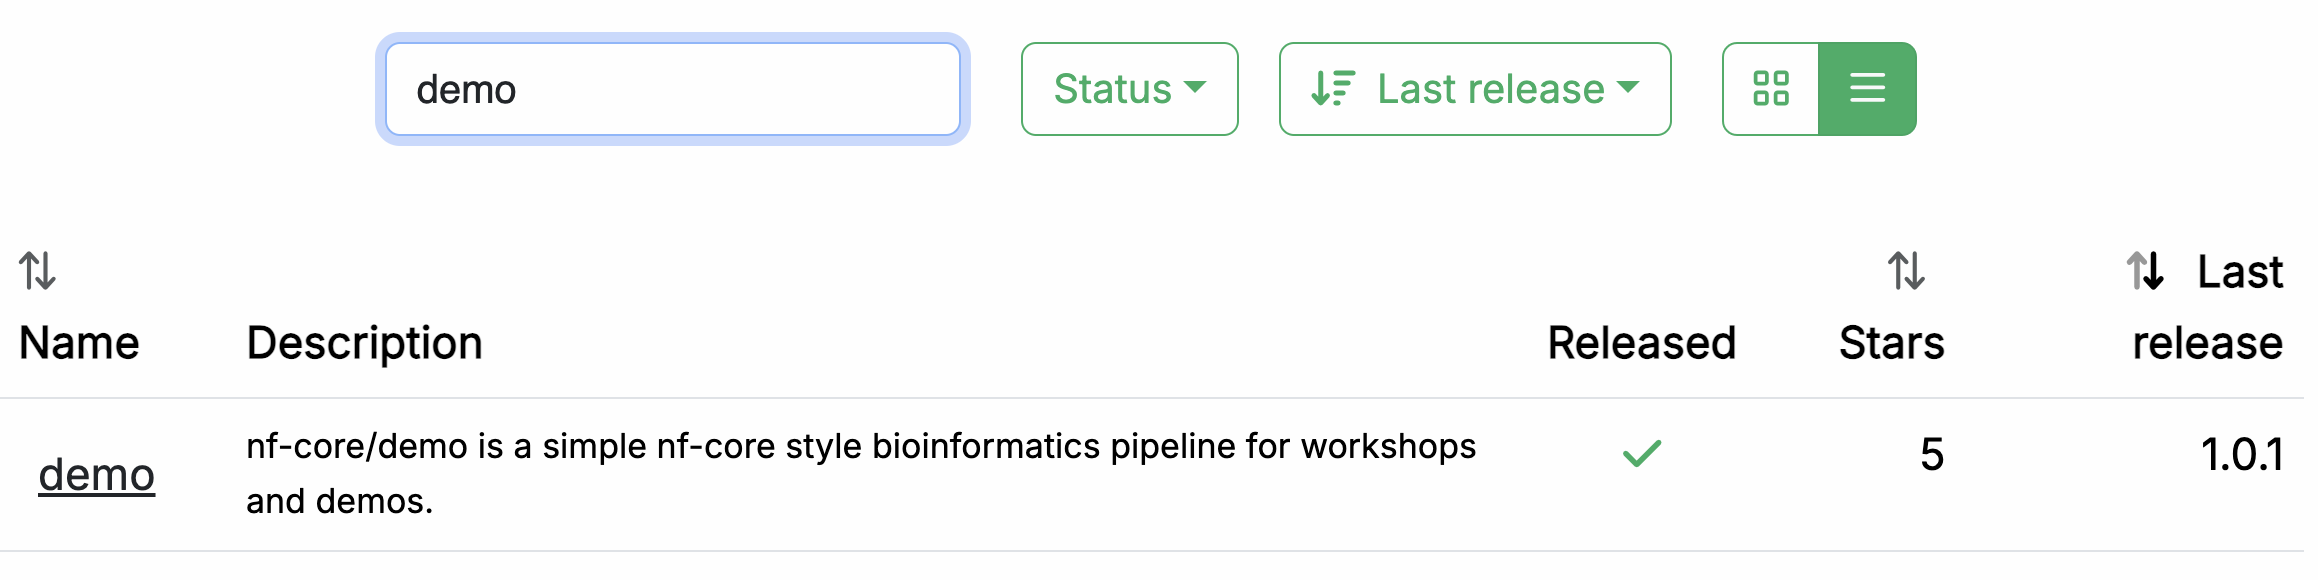The height and width of the screenshot is (580, 2318).
Task: Click the Stars column header text
Action: coord(1891,343)
